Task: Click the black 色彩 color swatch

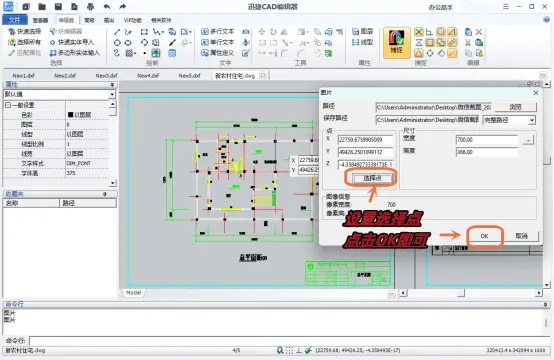Action: 70,115
